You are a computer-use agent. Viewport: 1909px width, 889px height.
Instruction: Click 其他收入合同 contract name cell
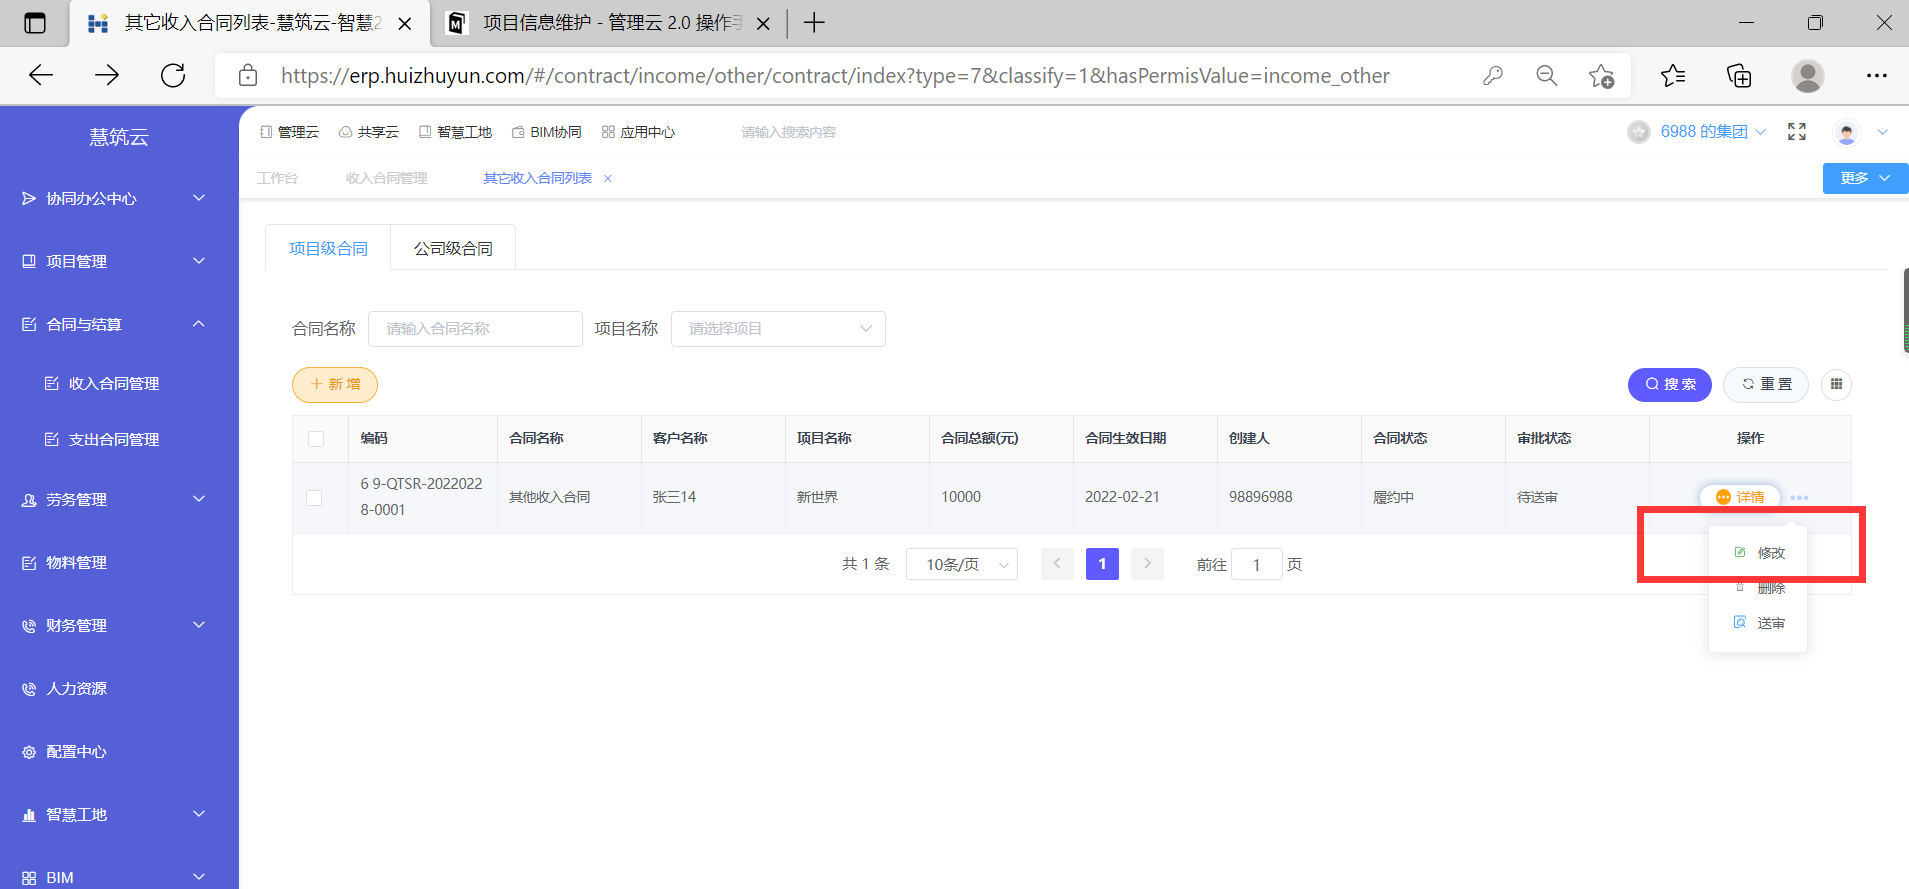tap(550, 497)
